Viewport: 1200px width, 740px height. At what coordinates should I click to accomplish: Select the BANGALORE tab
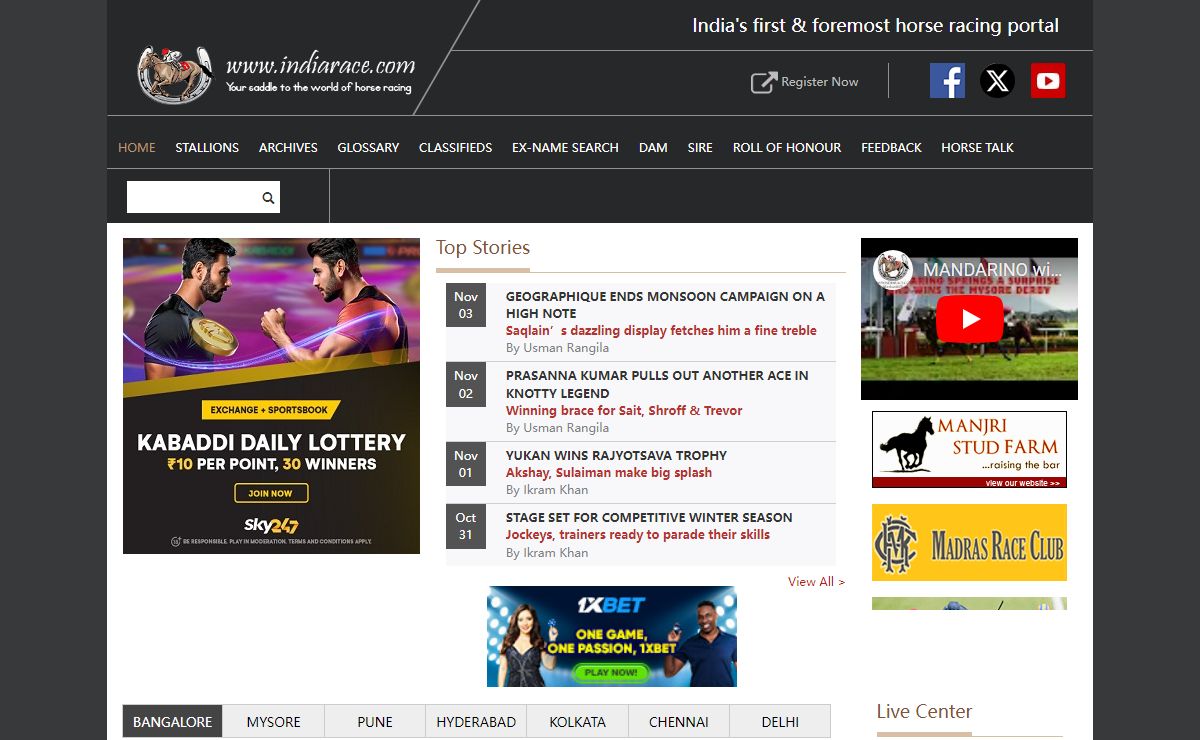point(173,721)
